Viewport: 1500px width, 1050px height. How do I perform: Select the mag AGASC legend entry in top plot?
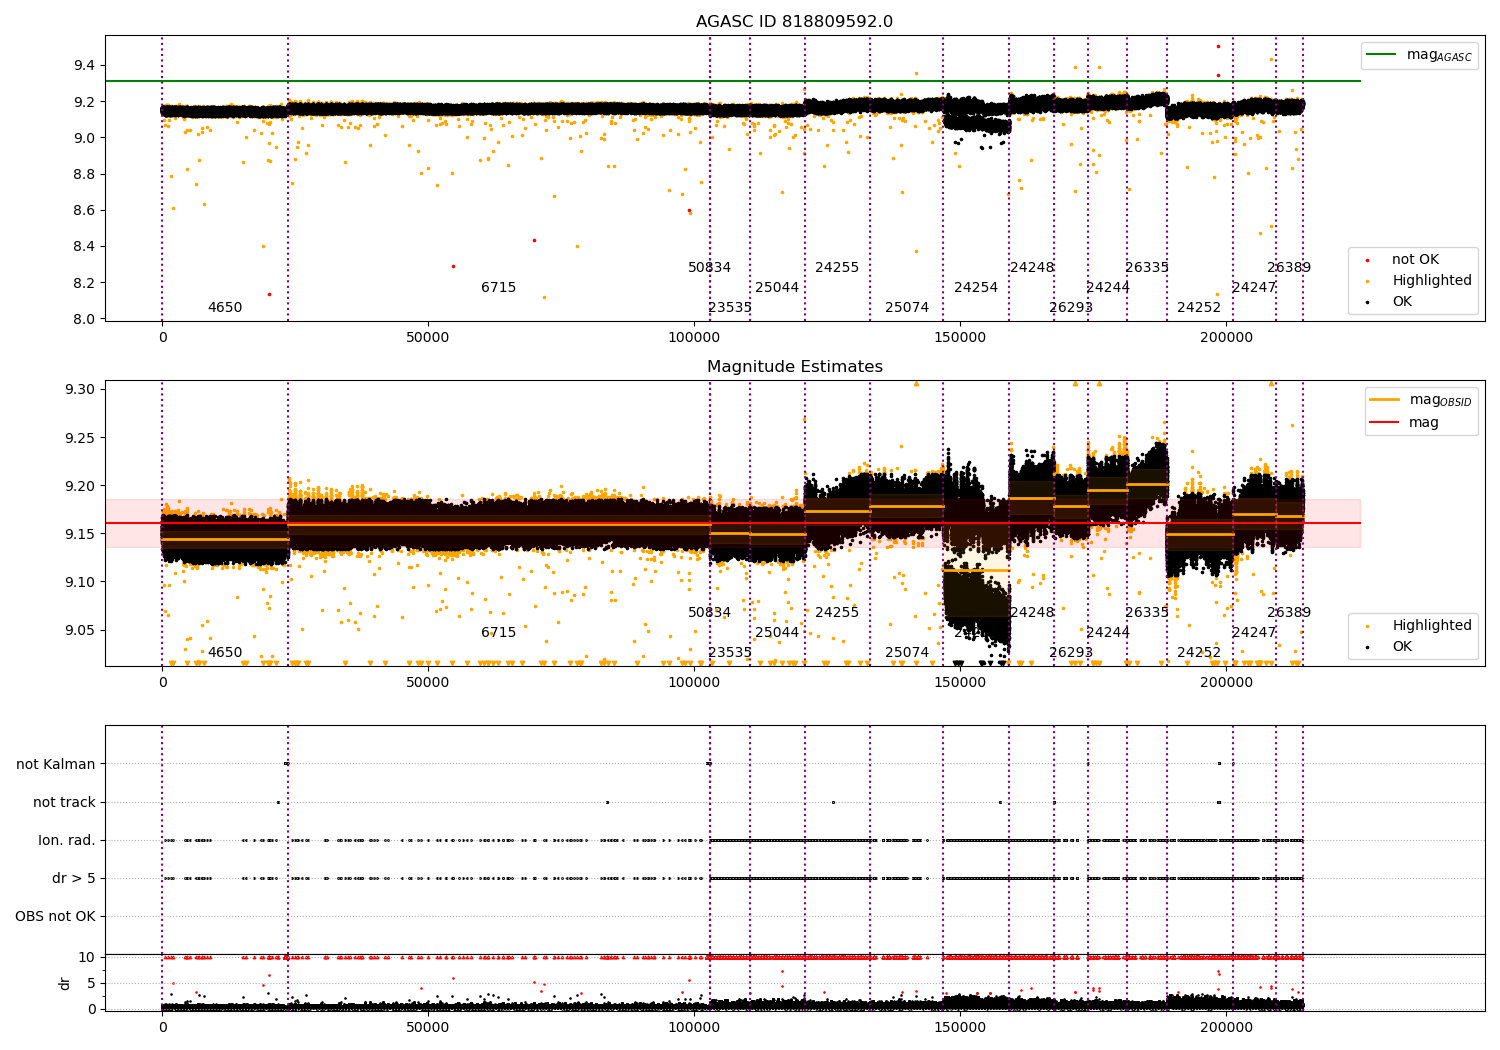pyautogui.click(x=1420, y=55)
